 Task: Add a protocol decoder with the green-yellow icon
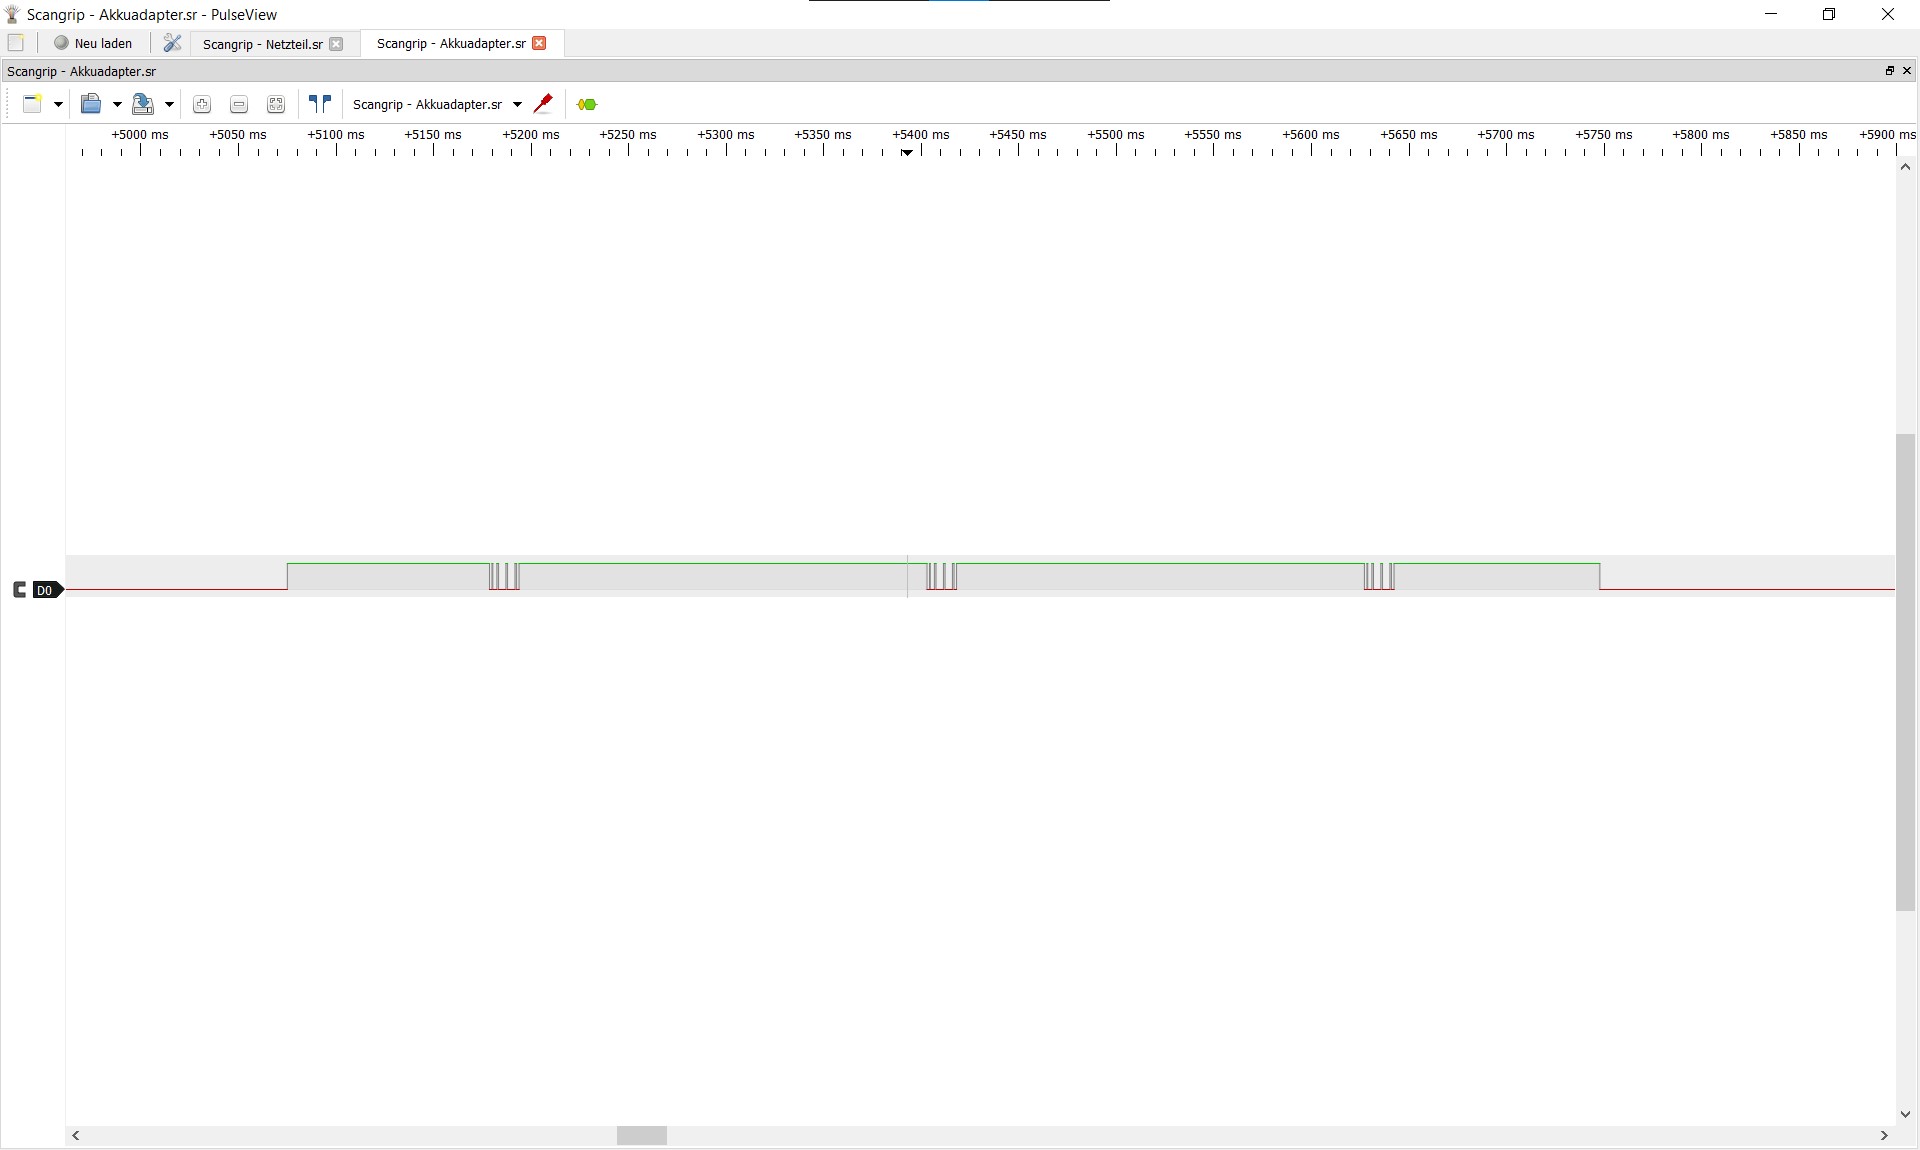[x=587, y=104]
